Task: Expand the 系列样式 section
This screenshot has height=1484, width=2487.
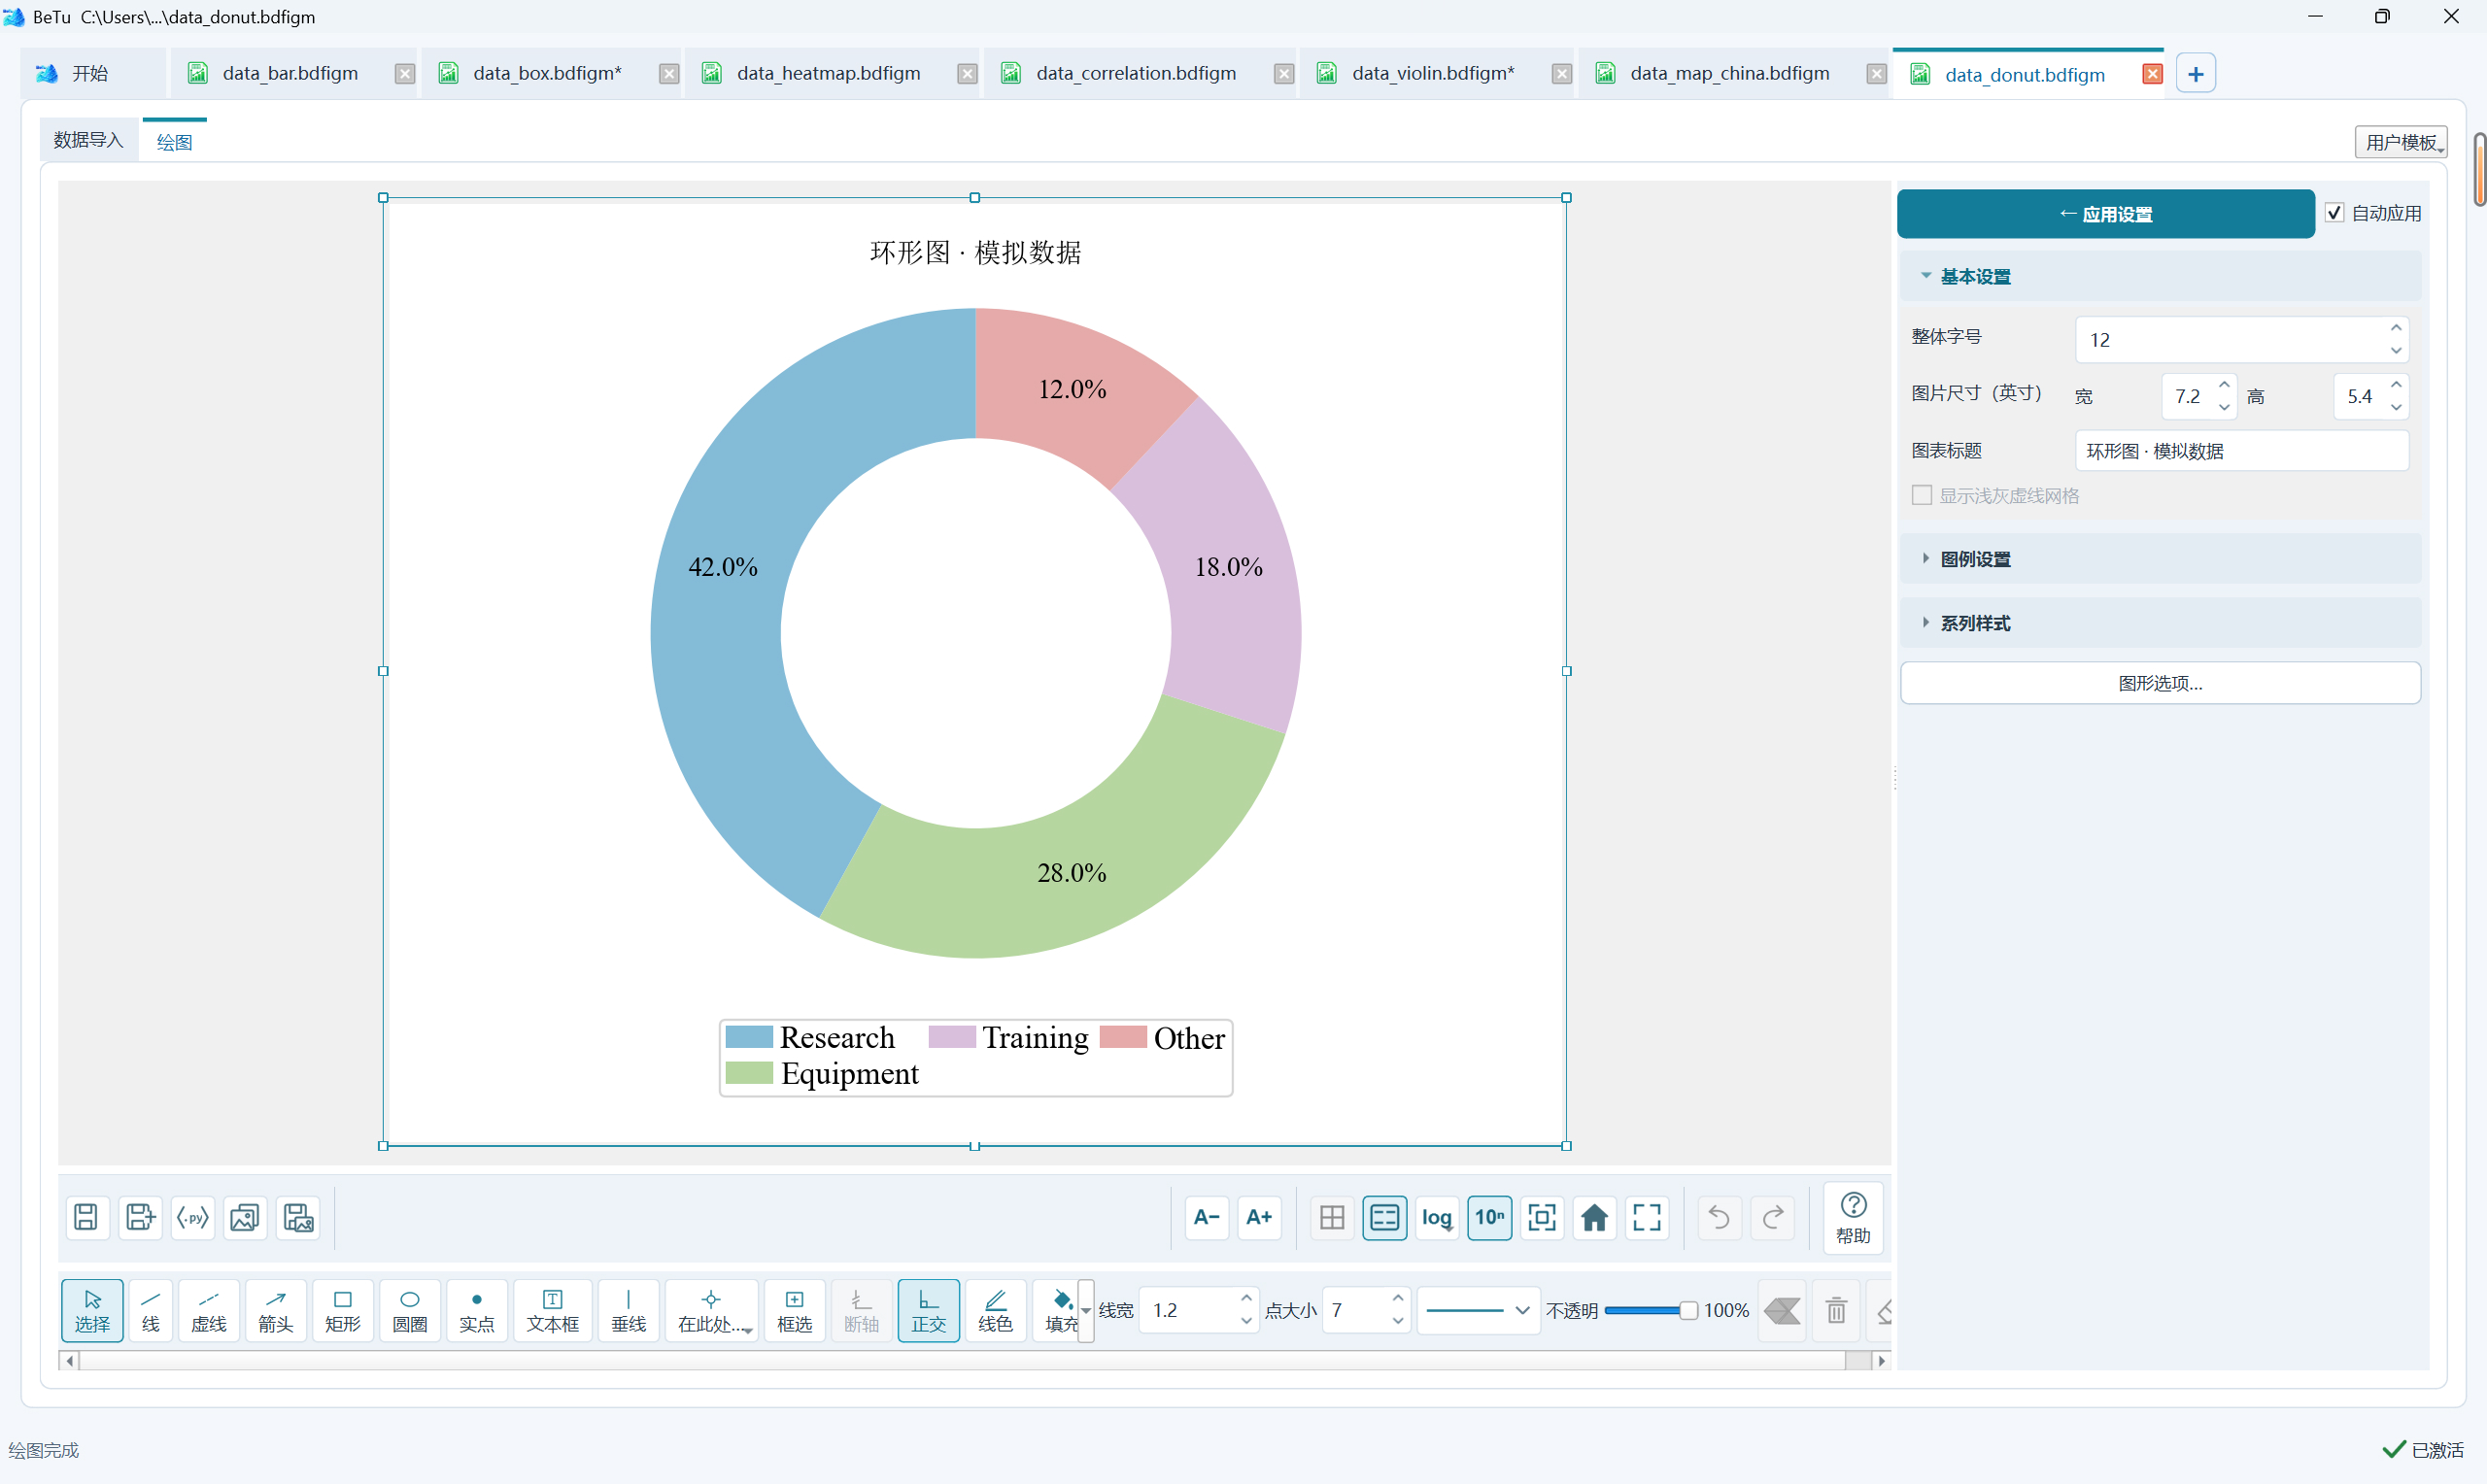Action: 2159,623
